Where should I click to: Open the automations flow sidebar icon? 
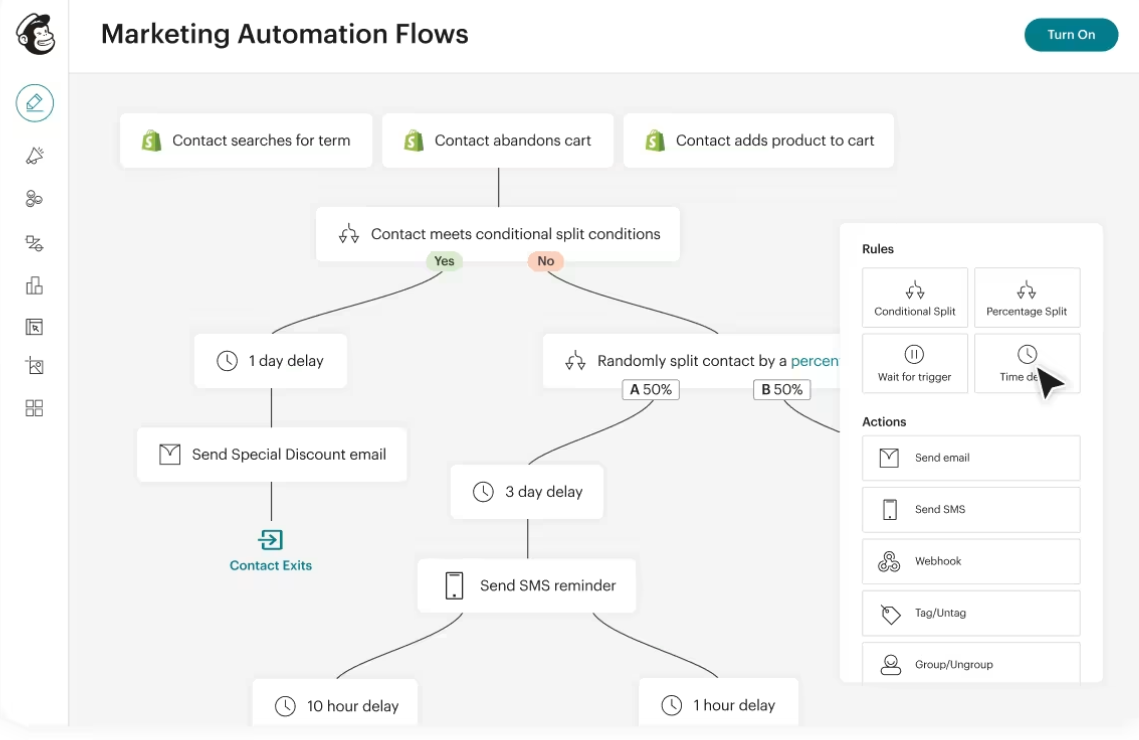34,243
